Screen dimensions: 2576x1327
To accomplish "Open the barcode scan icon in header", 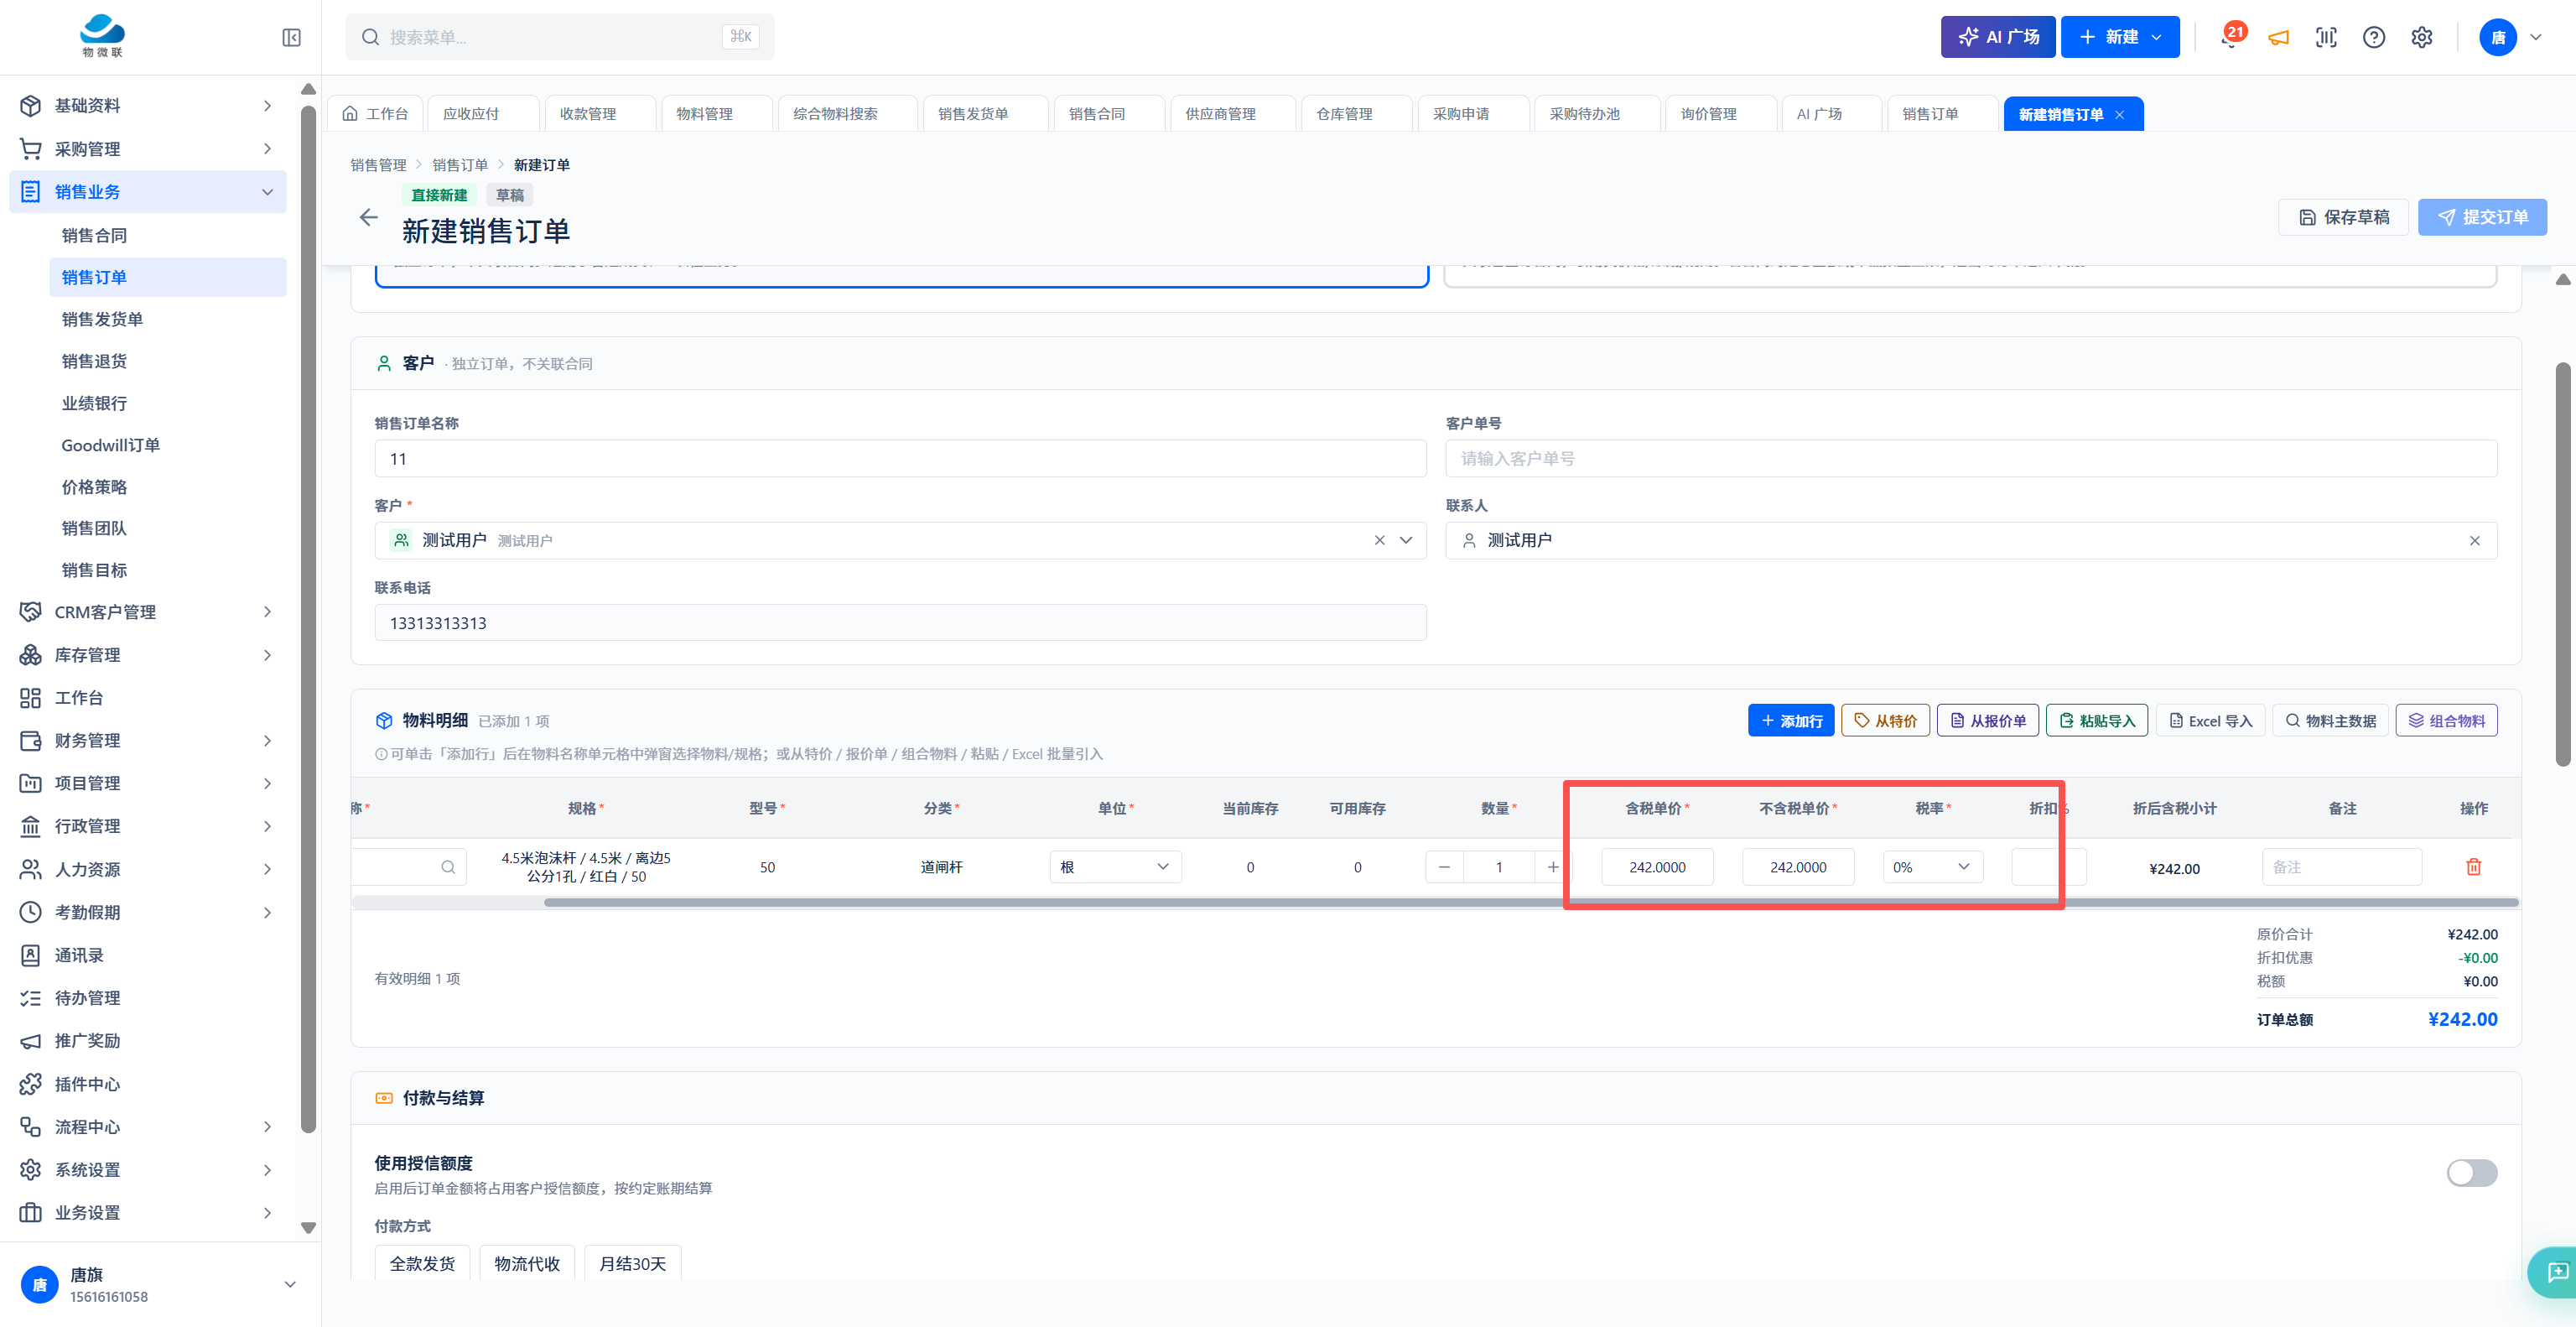I will pos(2326,37).
